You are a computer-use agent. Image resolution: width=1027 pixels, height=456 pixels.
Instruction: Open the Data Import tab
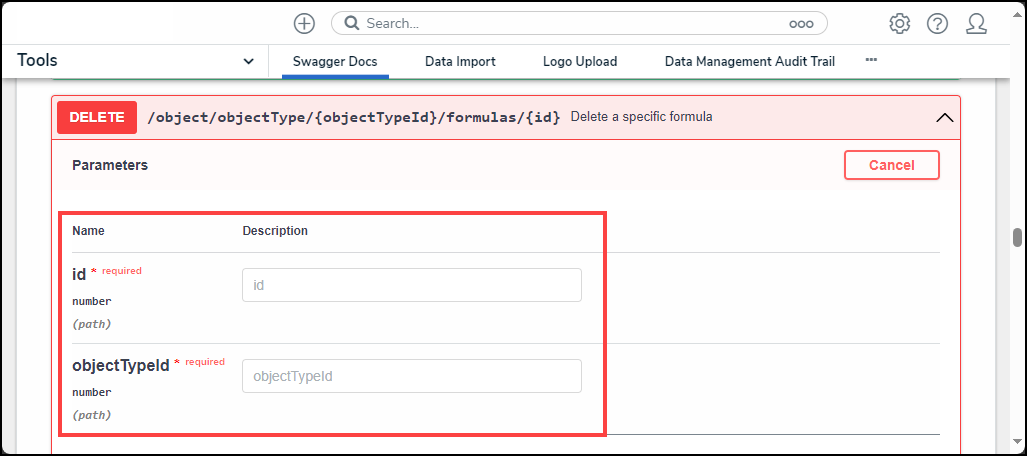point(460,61)
